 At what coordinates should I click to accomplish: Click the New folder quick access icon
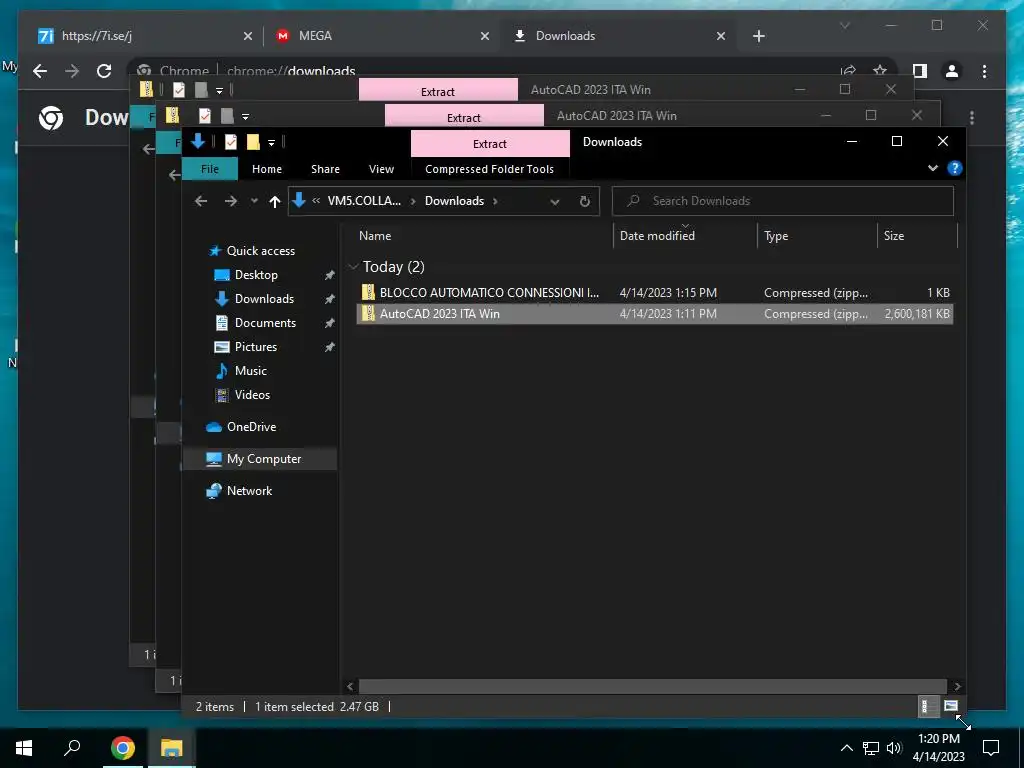tap(253, 142)
